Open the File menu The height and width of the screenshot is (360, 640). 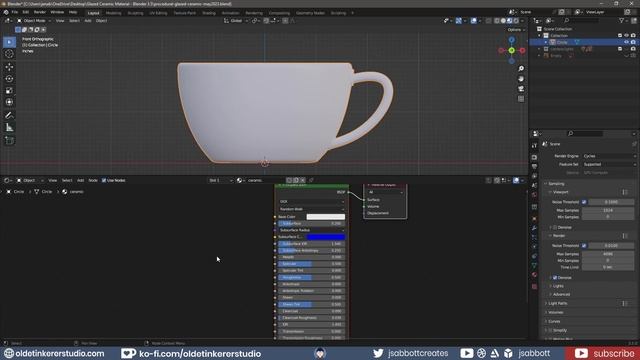(x=15, y=12)
